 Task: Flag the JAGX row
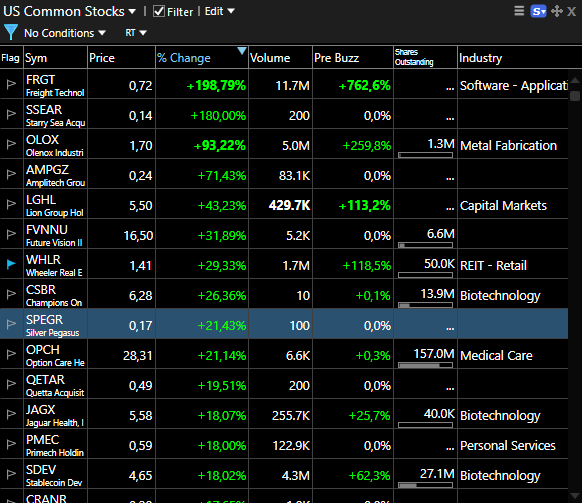coord(11,414)
